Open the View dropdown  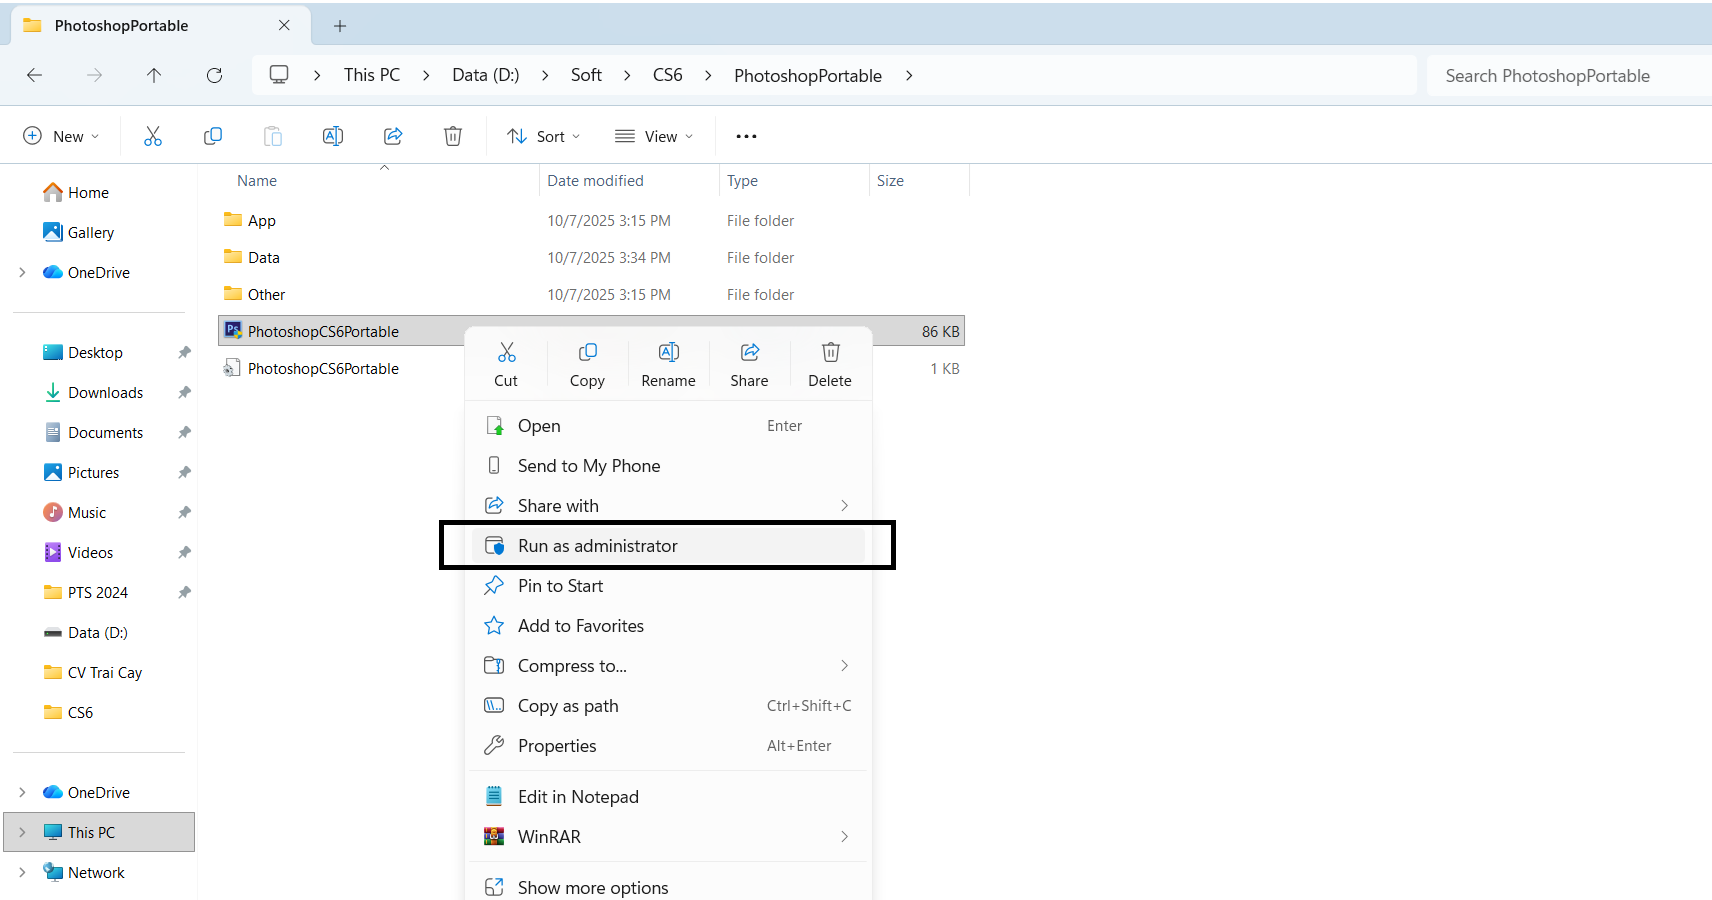coord(654,137)
